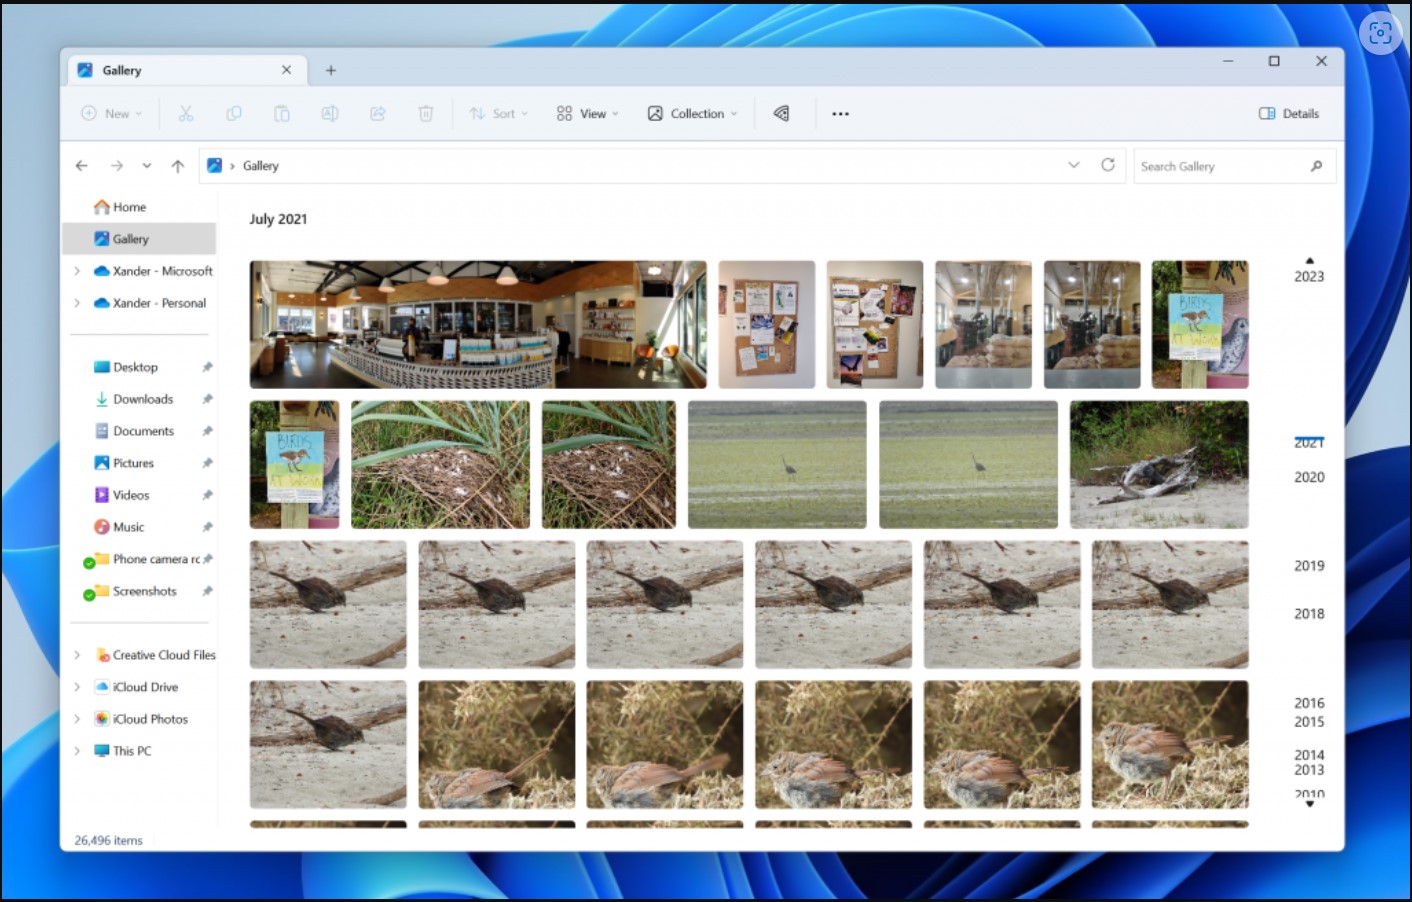Click the phone link icon in toolbar

pos(781,114)
